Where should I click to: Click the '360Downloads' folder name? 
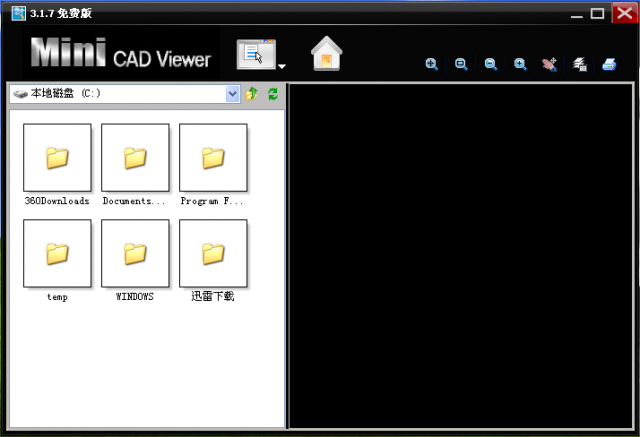click(x=57, y=201)
